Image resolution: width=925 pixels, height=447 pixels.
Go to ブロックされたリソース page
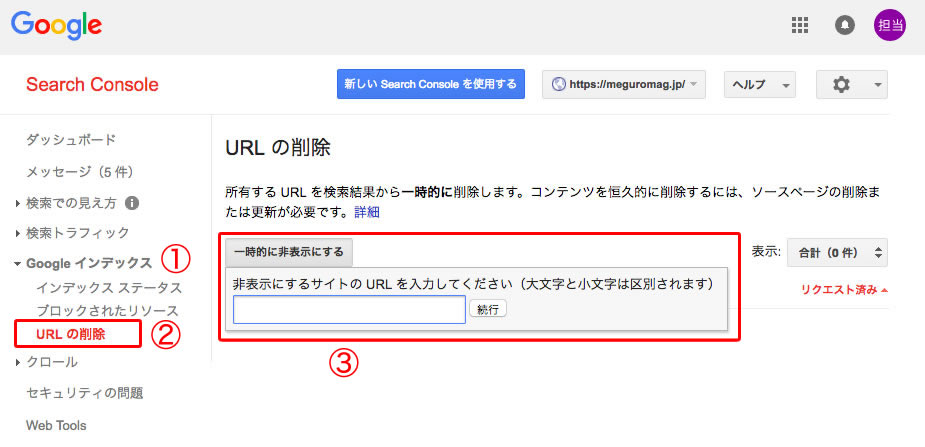pyautogui.click(x=107, y=311)
